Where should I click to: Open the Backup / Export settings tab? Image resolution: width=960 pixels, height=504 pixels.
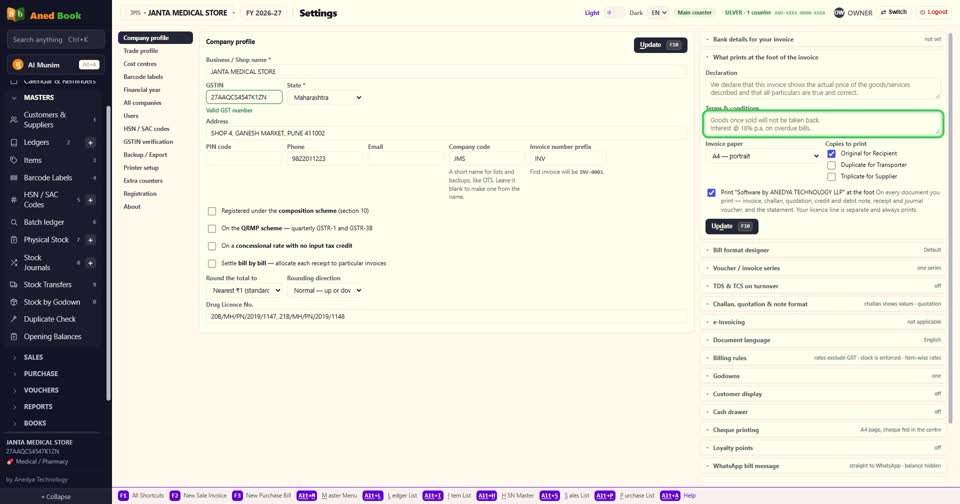[156, 155]
